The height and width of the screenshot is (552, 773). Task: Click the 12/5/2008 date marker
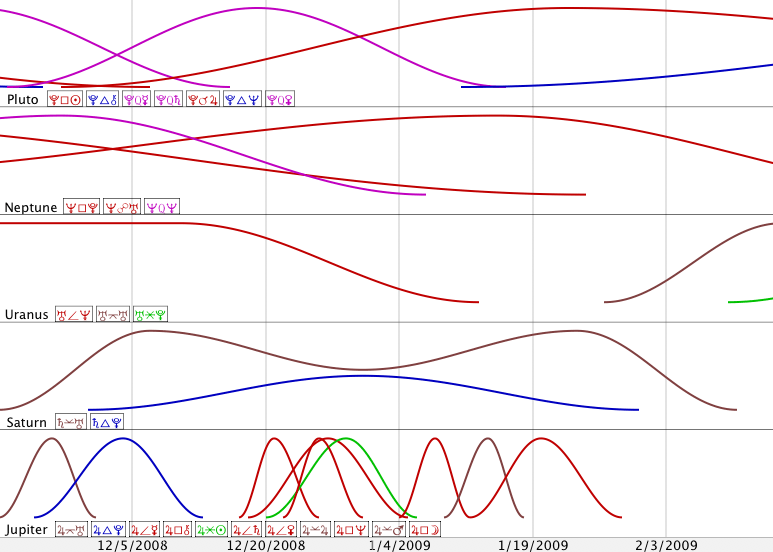click(132, 545)
